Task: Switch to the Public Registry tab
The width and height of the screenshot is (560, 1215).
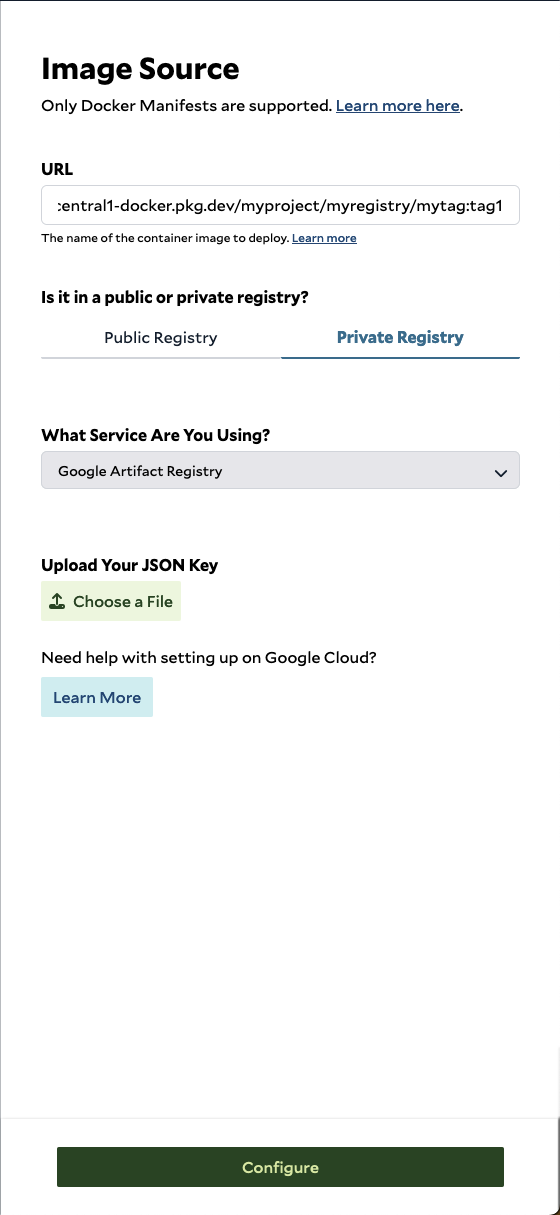Action: (x=161, y=338)
